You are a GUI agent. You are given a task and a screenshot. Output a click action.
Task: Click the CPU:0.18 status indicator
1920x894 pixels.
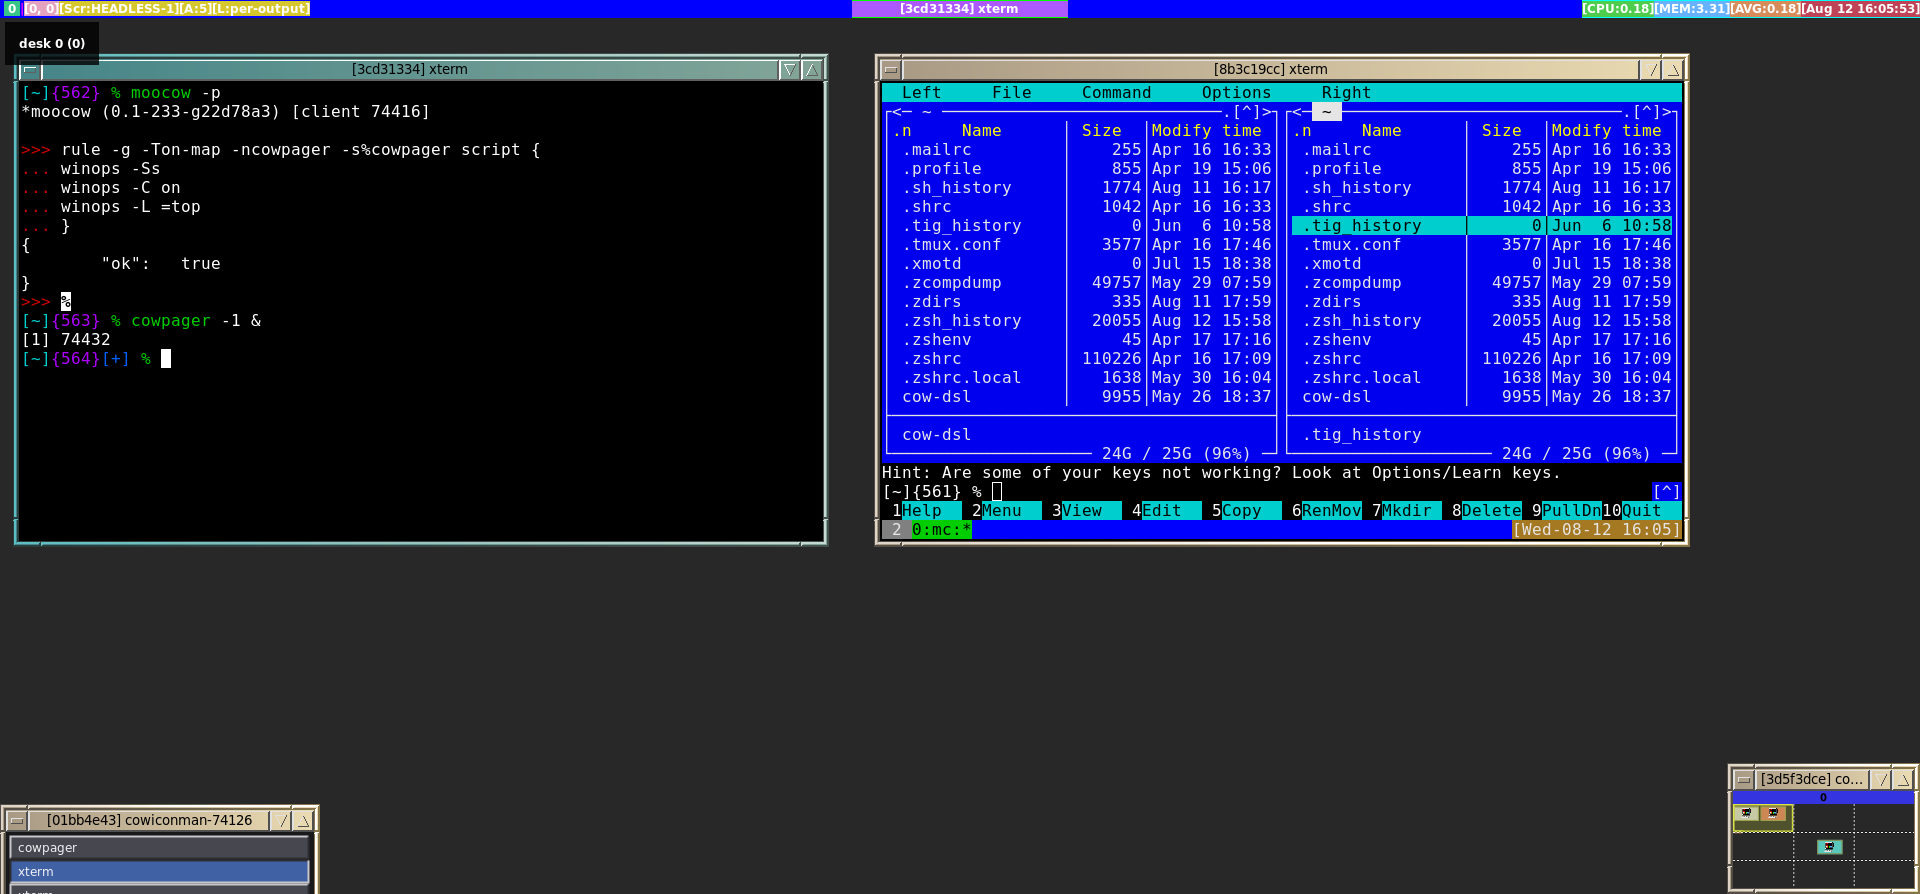(x=1617, y=9)
